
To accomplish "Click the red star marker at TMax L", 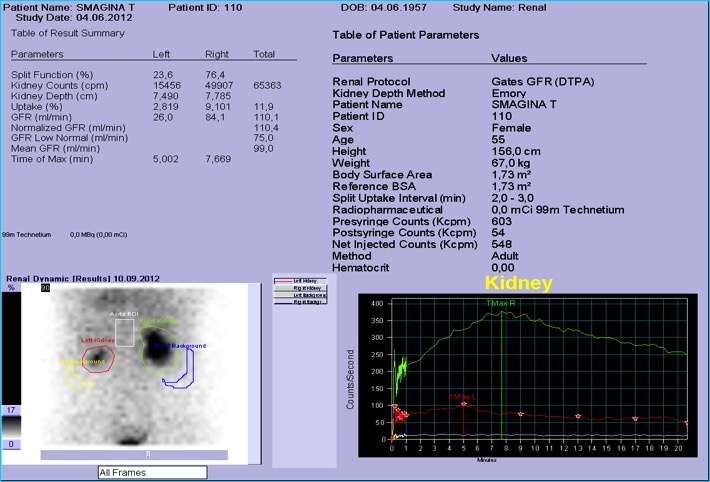I will point(464,404).
